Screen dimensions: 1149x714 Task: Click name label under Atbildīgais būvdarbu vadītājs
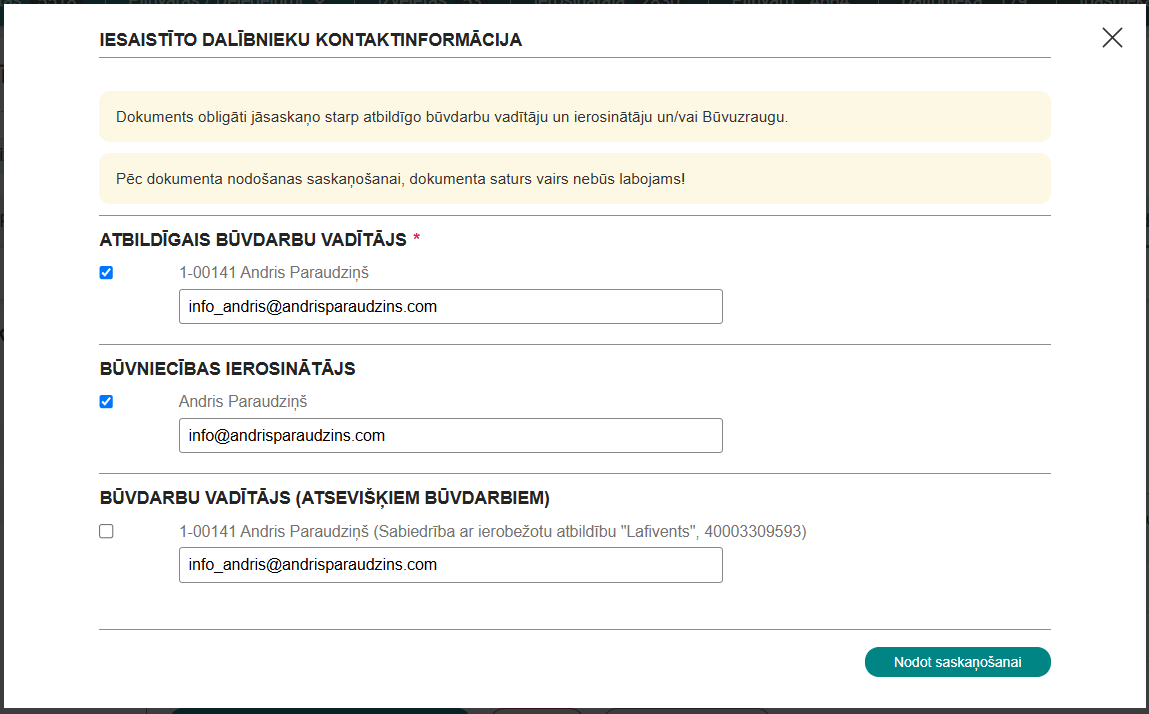[266, 272]
